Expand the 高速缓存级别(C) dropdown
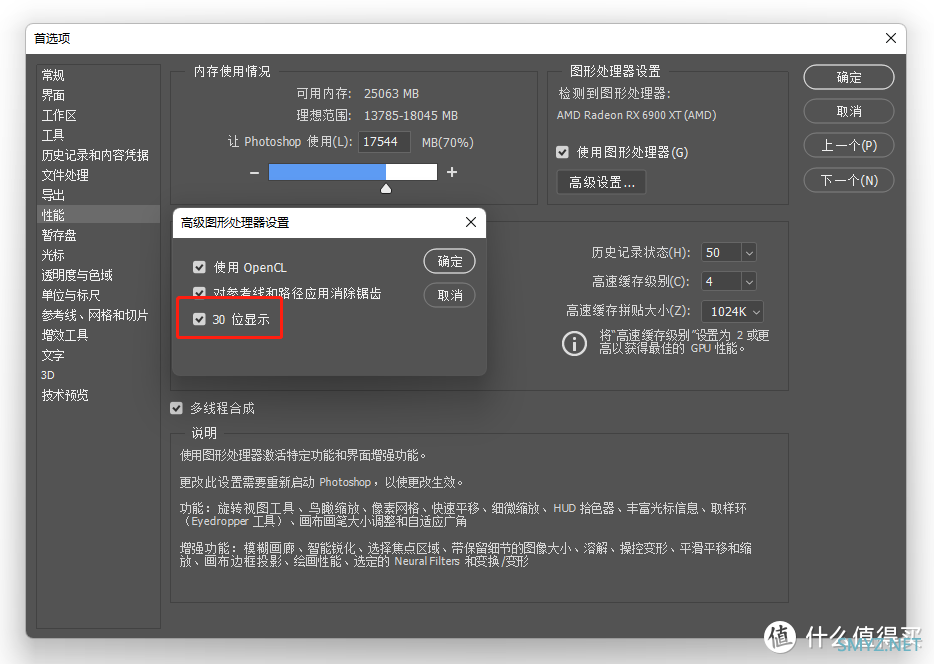Screen dimensions: 934x664 [749, 281]
